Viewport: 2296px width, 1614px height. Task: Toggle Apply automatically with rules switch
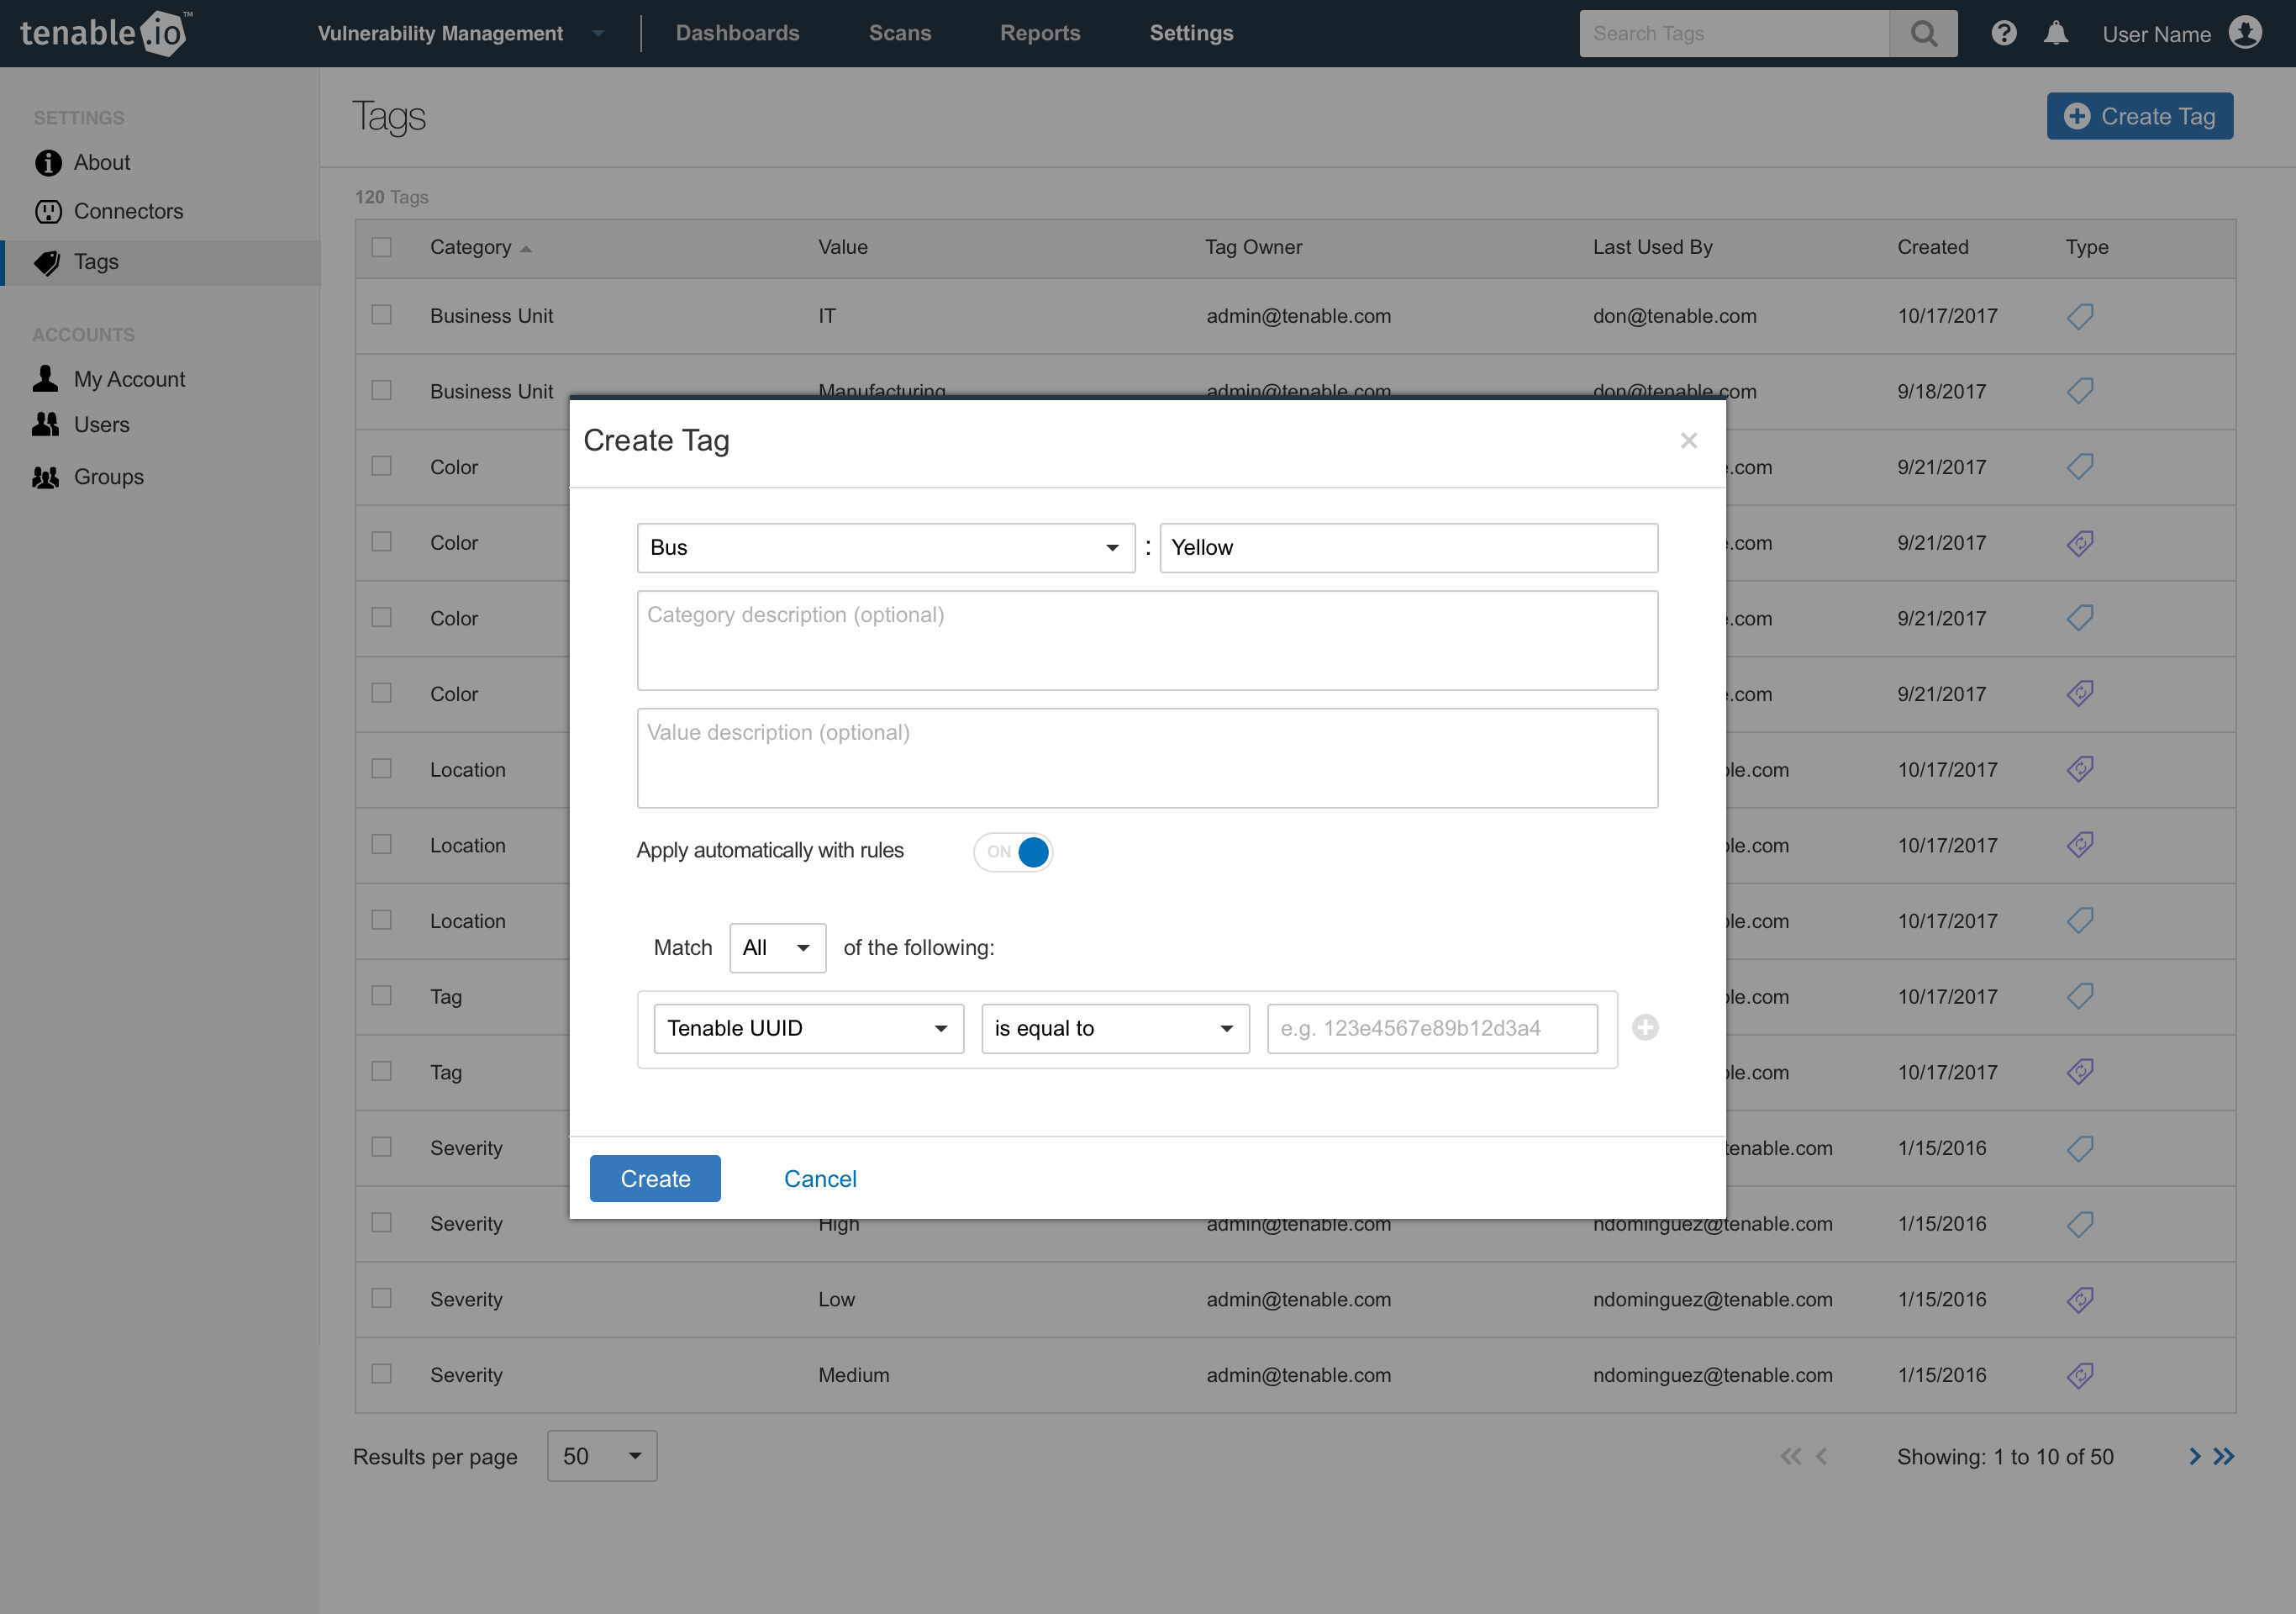pyautogui.click(x=1013, y=851)
